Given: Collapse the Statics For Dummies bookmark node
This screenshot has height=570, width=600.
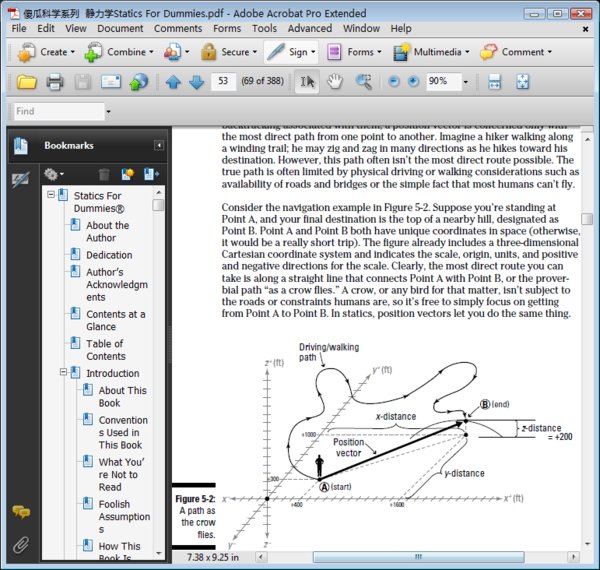Looking at the screenshot, I should [x=50, y=196].
